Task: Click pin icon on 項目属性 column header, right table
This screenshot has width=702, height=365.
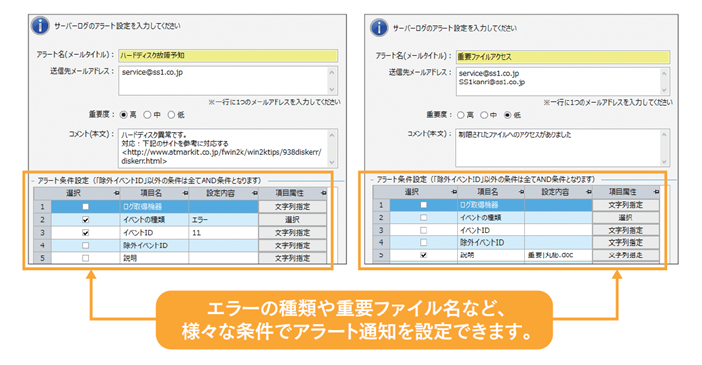Action: [x=656, y=192]
